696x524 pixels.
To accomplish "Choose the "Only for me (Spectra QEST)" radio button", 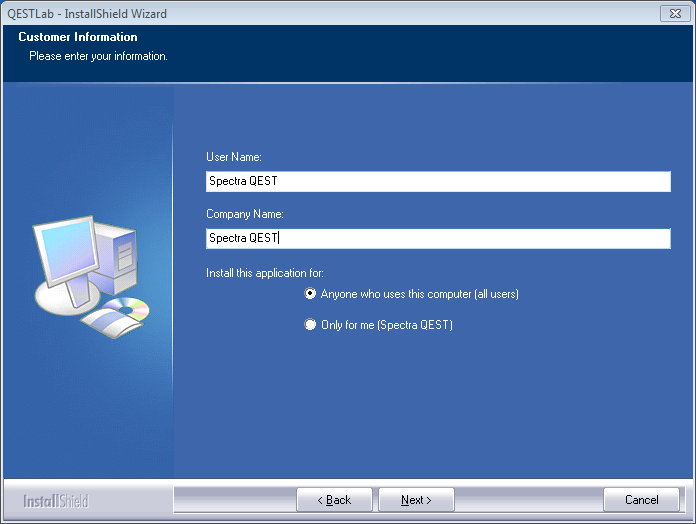I will coord(311,325).
